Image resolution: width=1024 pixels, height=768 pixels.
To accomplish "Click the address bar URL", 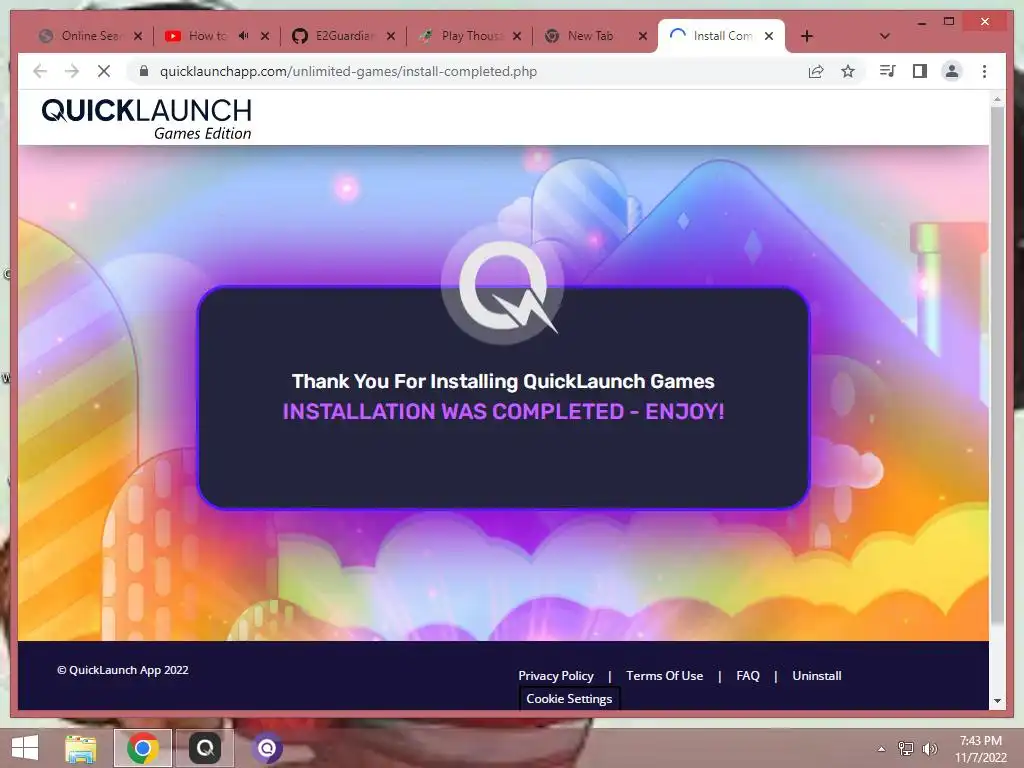I will click(x=348, y=71).
